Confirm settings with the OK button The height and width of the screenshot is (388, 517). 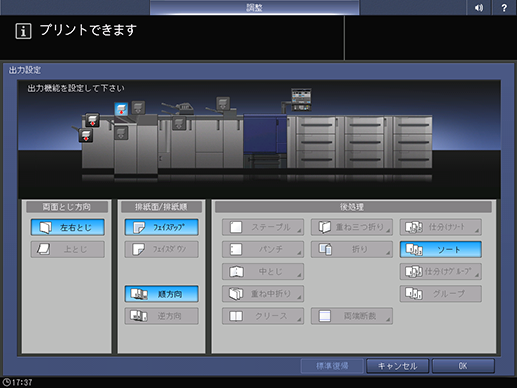pyautogui.click(x=463, y=366)
